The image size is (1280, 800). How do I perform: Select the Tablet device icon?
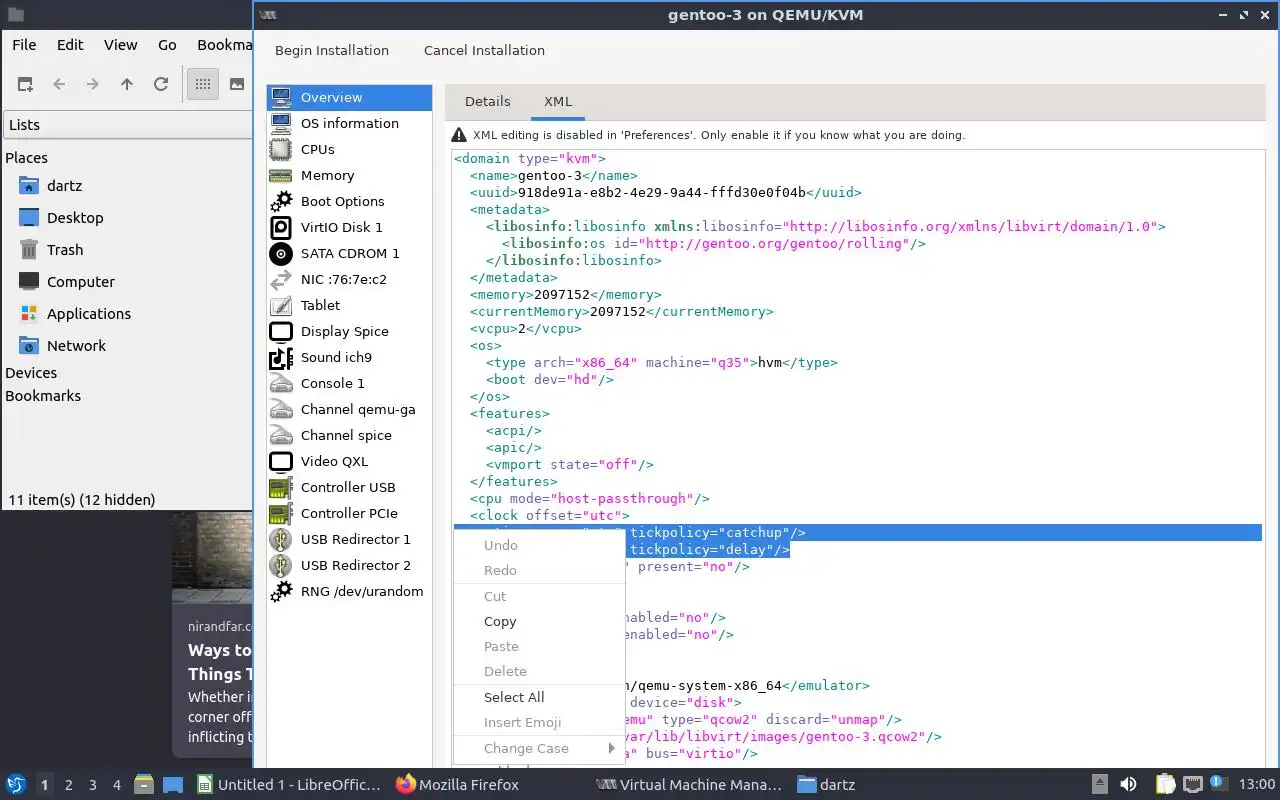click(282, 305)
